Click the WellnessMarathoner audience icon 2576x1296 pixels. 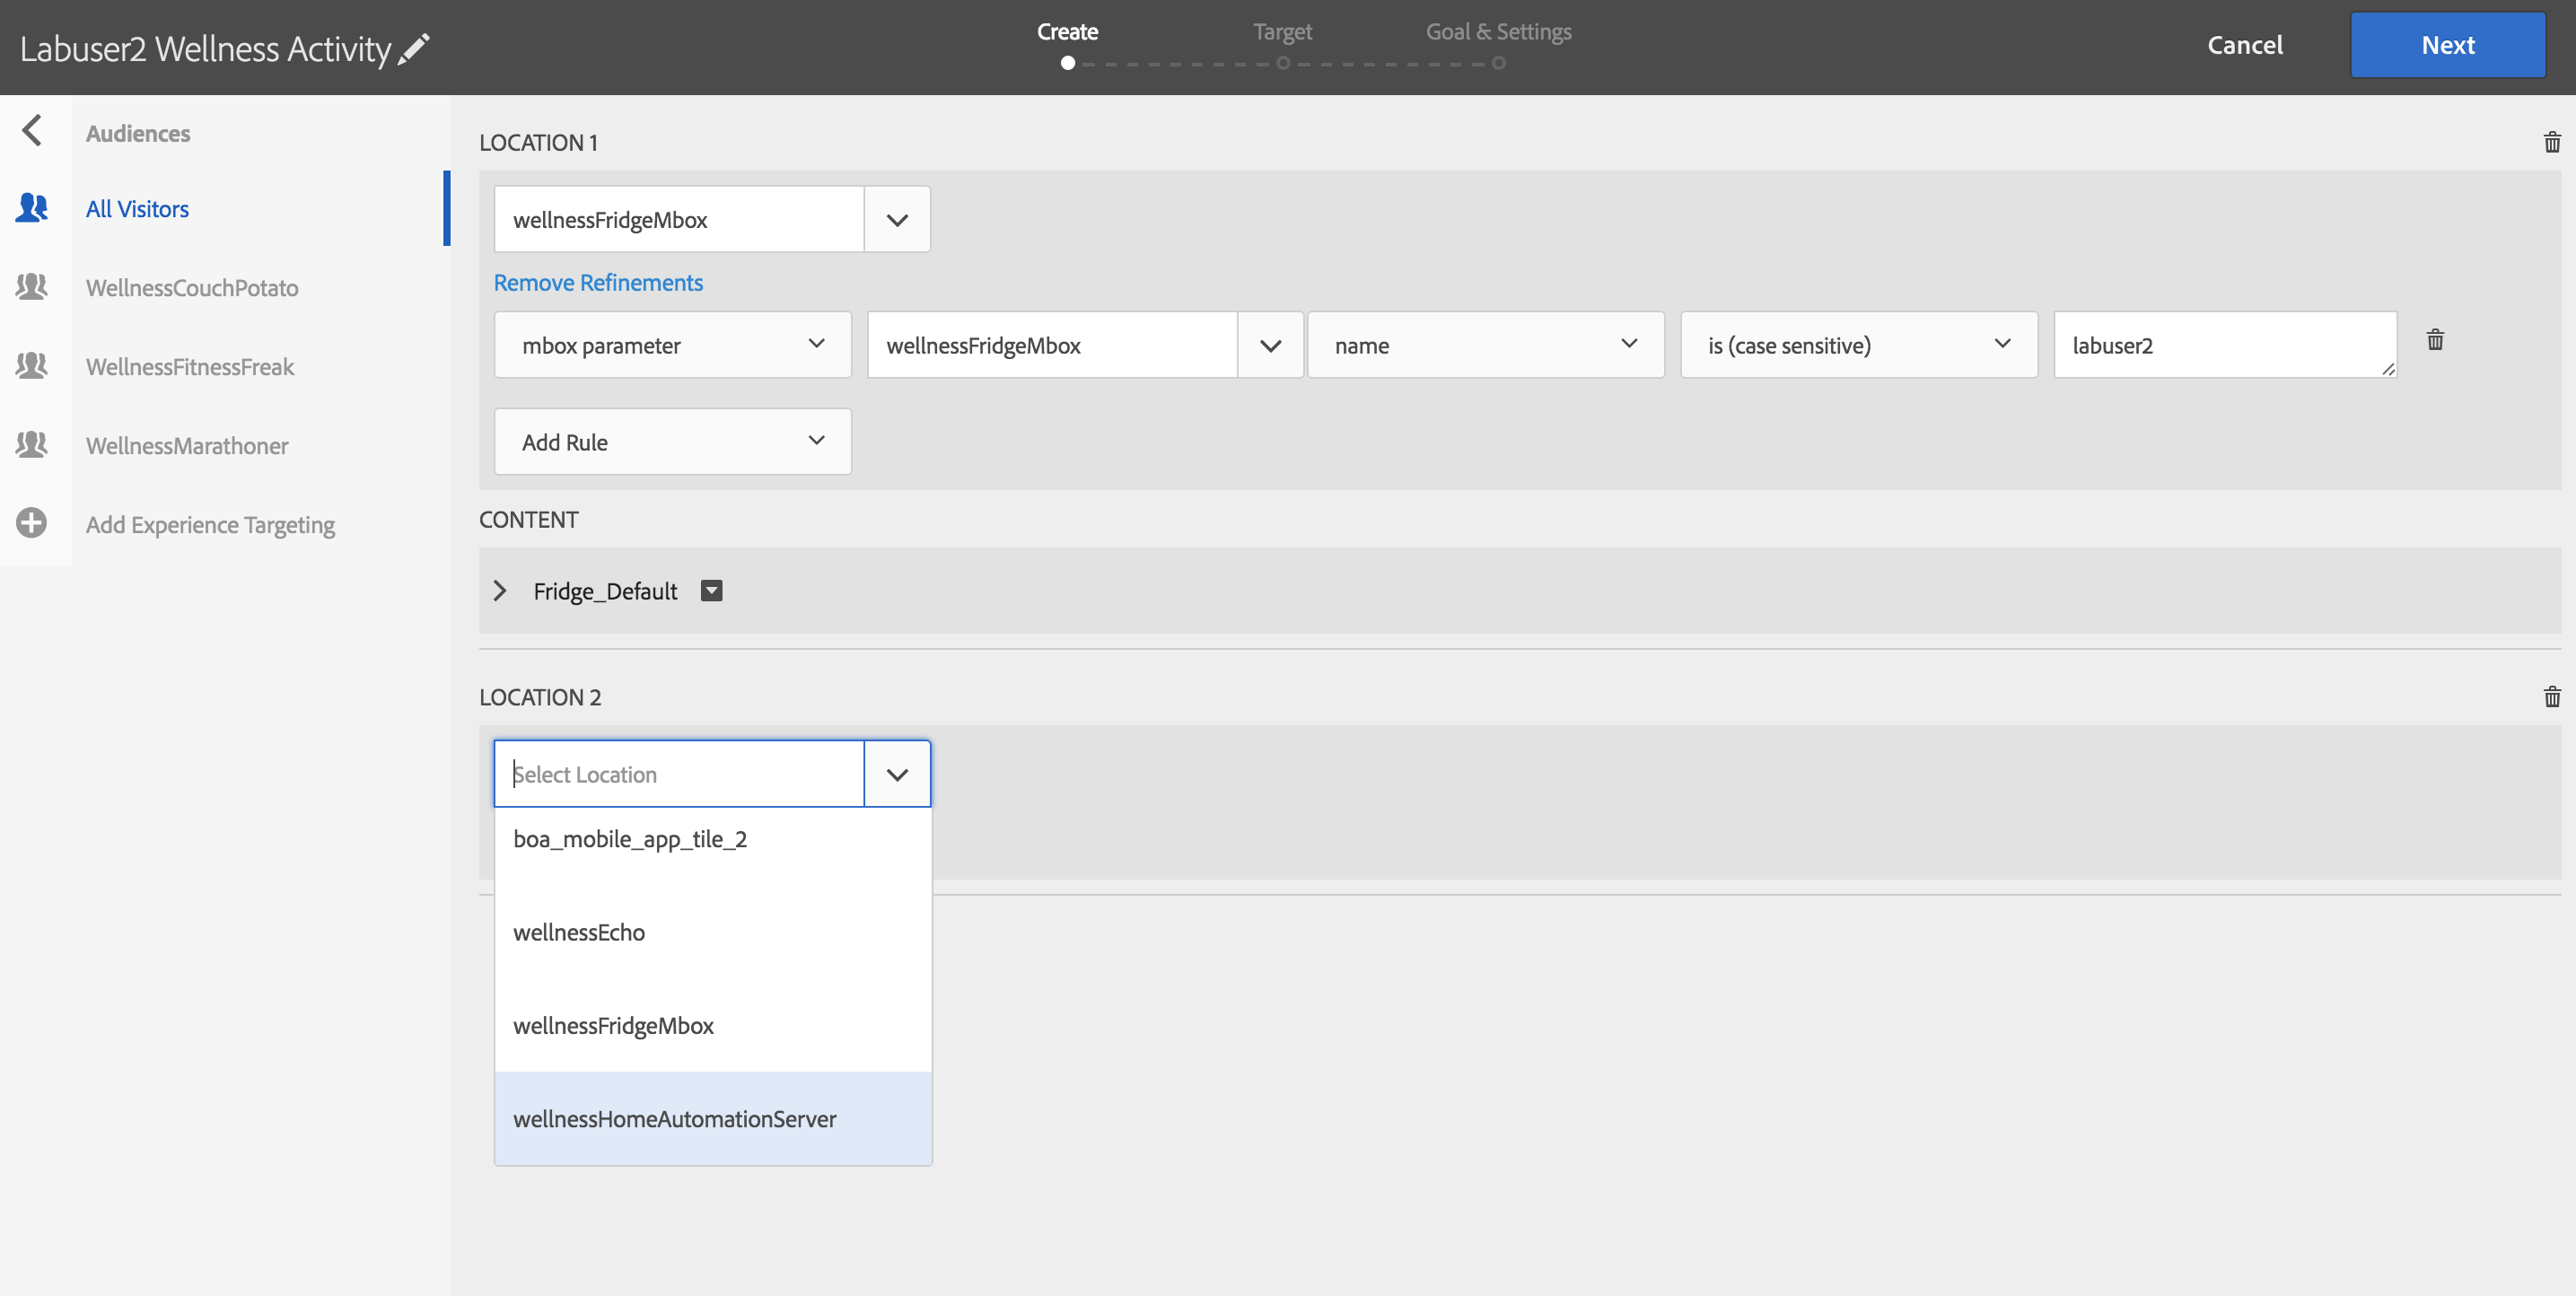[x=32, y=445]
